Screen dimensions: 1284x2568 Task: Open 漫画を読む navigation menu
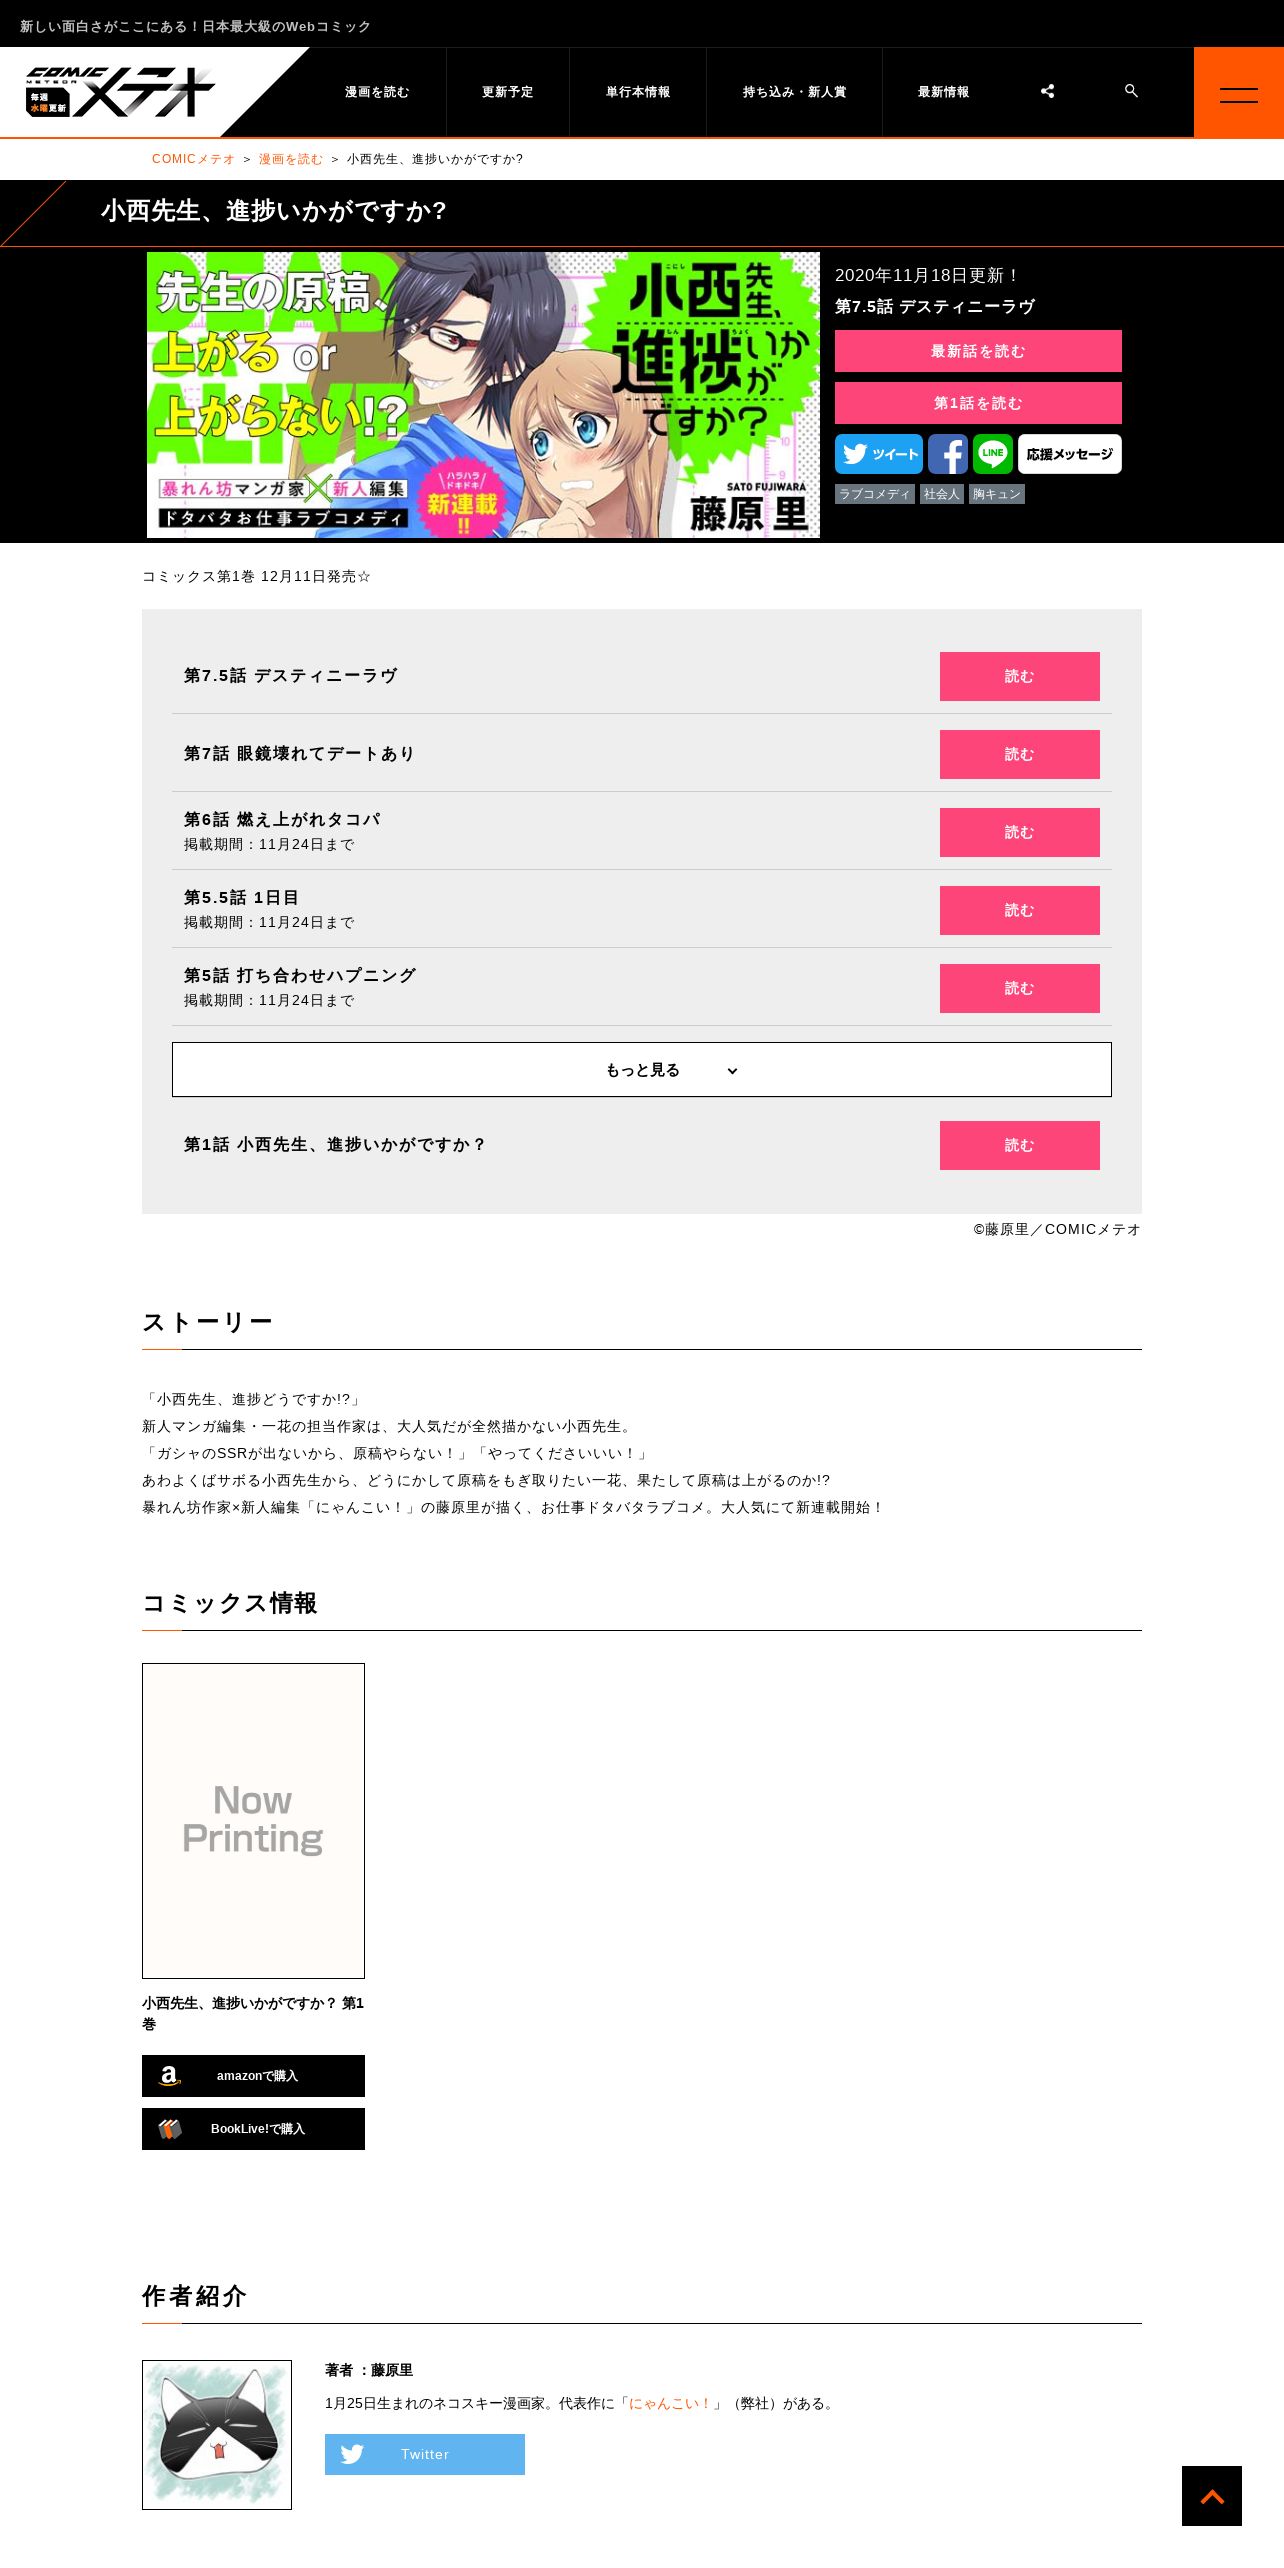(x=377, y=92)
